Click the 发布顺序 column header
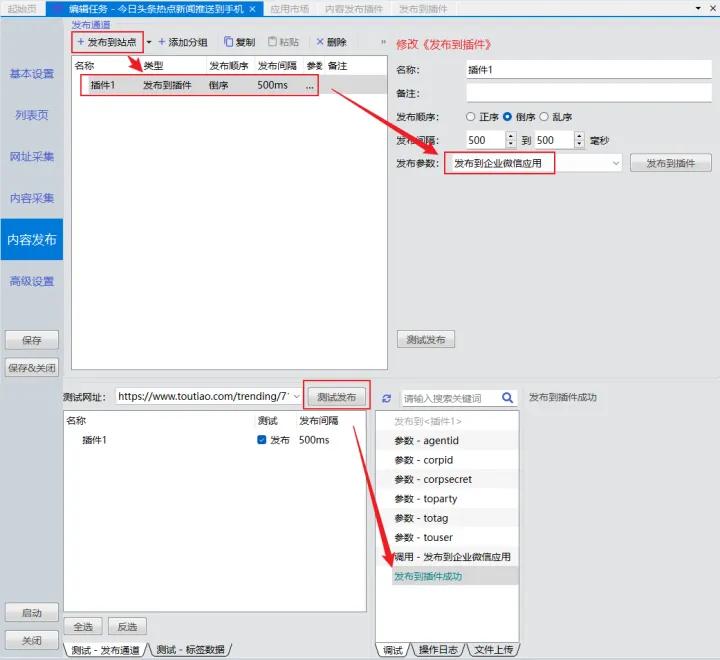This screenshot has width=720, height=660. pos(229,66)
